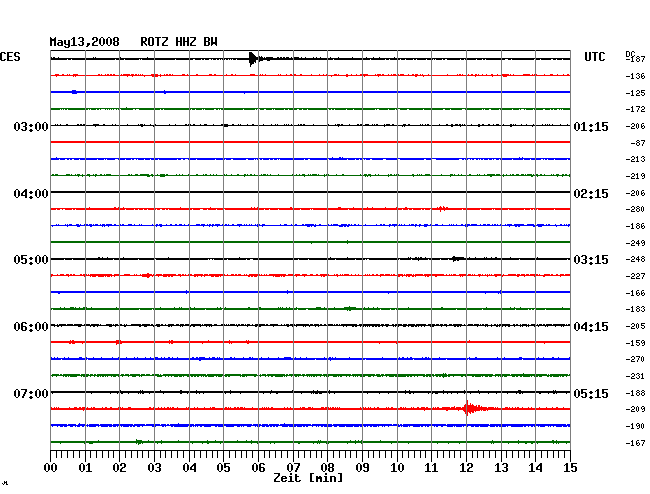The height and width of the screenshot is (494, 650).
Task: Click DC offset value -227
Action: [635, 276]
